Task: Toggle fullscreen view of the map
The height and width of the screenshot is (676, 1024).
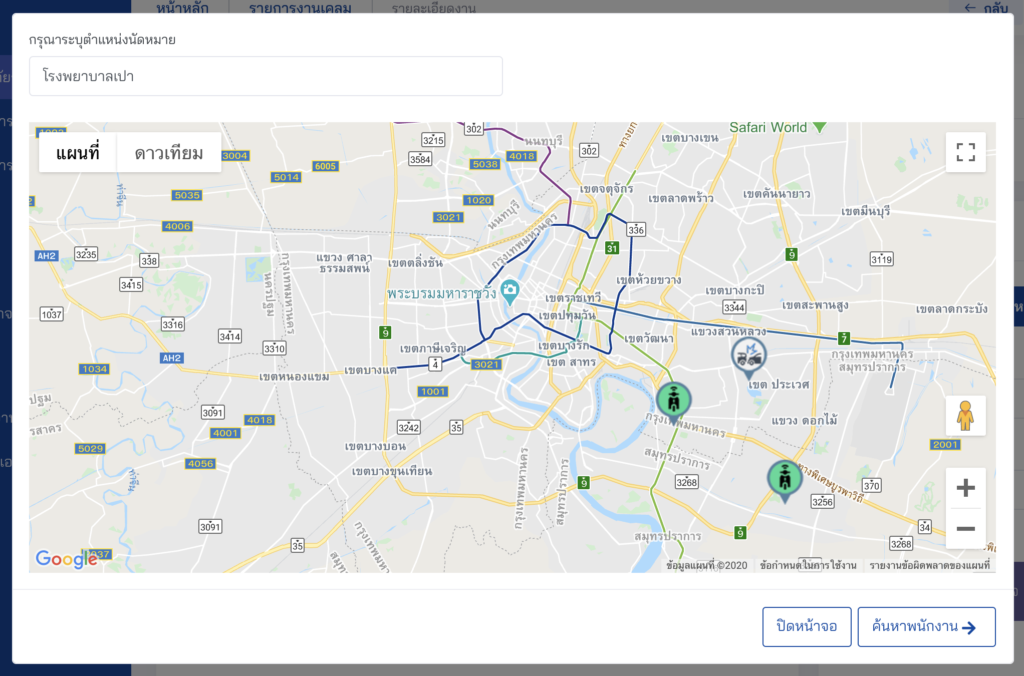Action: pos(965,152)
